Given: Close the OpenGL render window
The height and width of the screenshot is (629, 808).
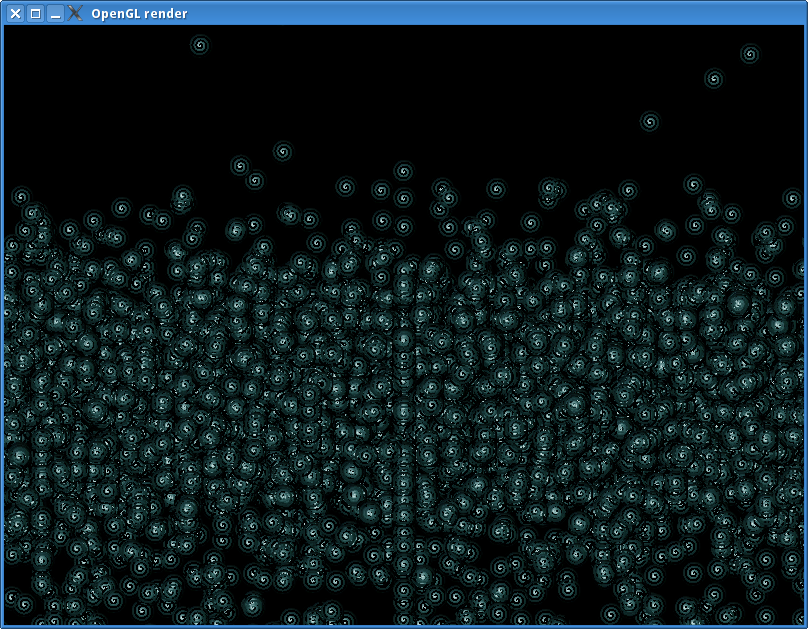Looking at the screenshot, I should pyautogui.click(x=15, y=13).
